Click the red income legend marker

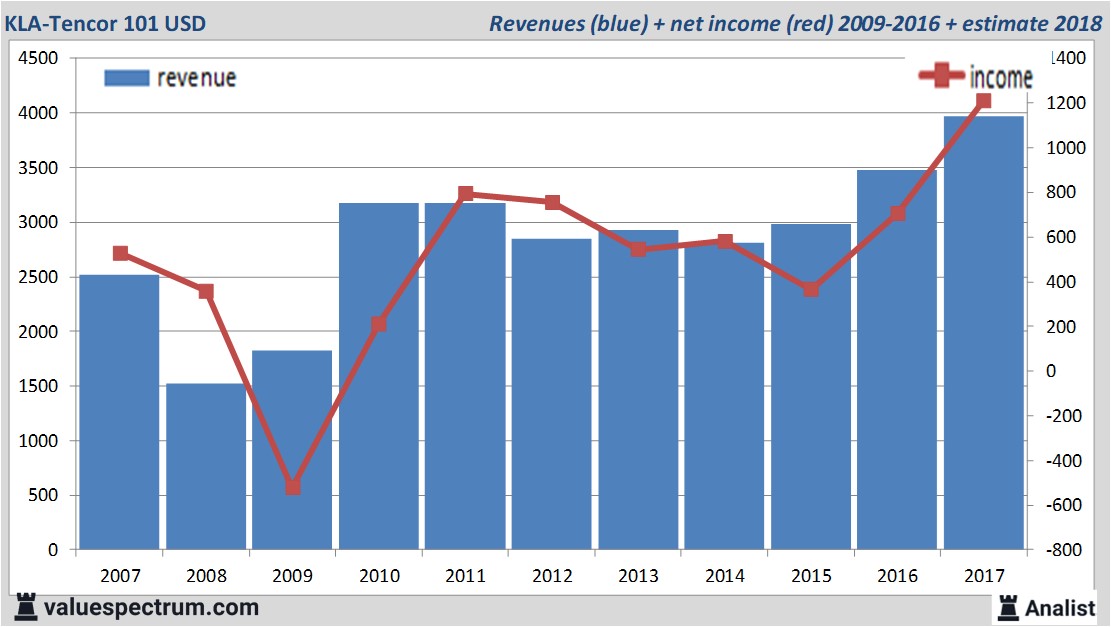pos(942,76)
